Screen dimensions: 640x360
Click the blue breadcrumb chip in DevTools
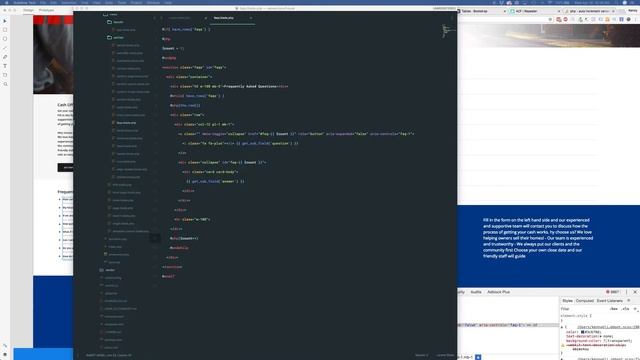[478, 357]
